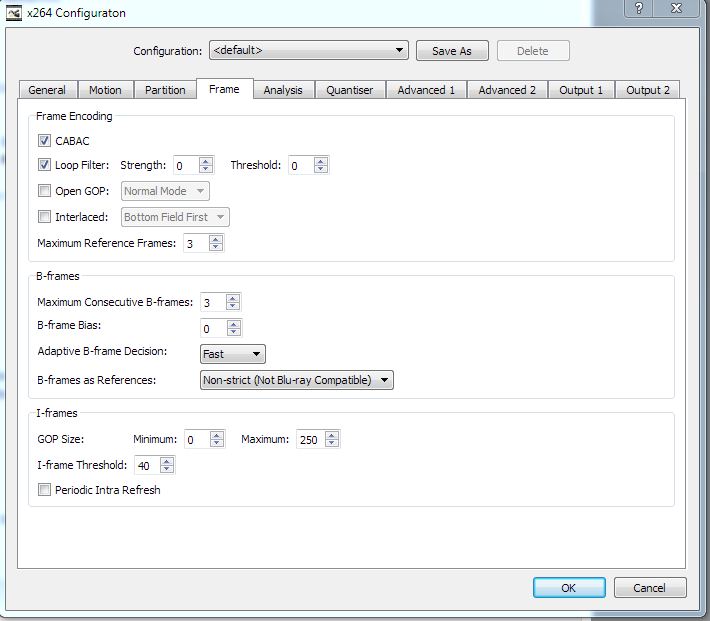The height and width of the screenshot is (621, 710).
Task: Enable the Interlaced checkbox
Action: 44,217
